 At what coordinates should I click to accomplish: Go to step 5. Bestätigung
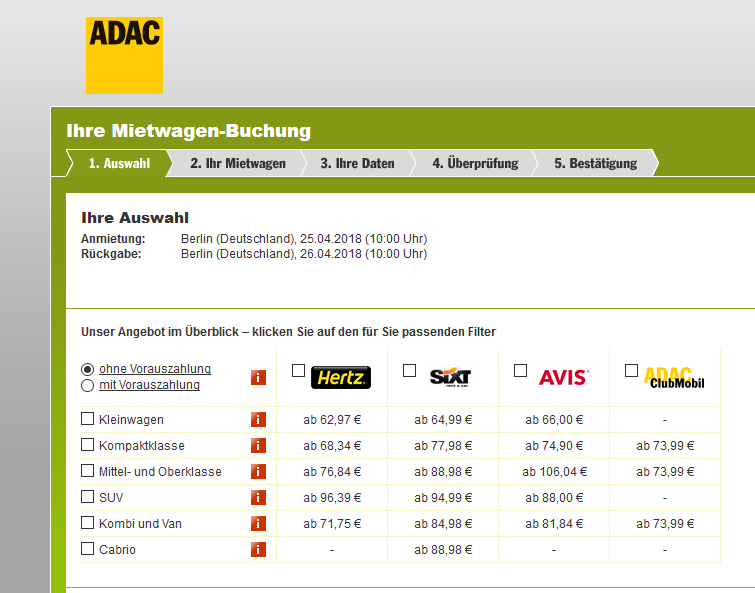(596, 163)
